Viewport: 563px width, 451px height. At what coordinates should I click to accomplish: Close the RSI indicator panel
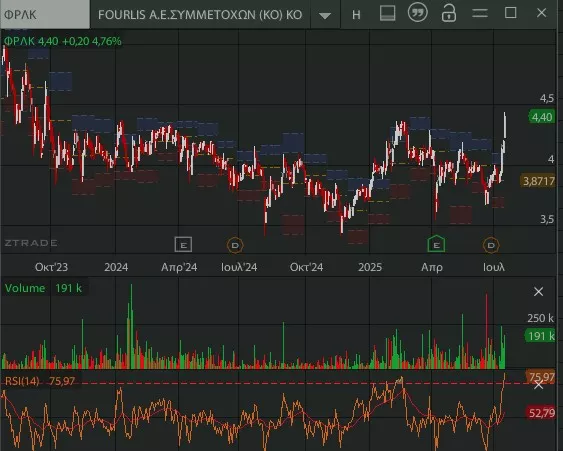[538, 385]
